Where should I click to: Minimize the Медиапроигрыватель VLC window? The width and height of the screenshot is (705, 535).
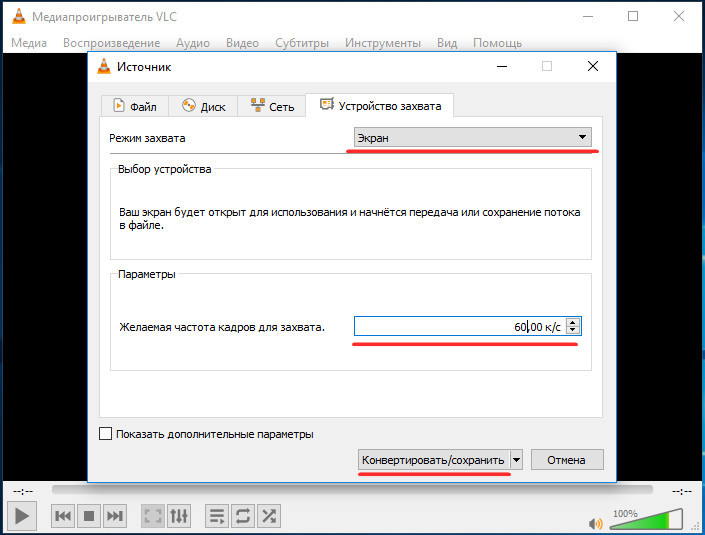click(588, 16)
